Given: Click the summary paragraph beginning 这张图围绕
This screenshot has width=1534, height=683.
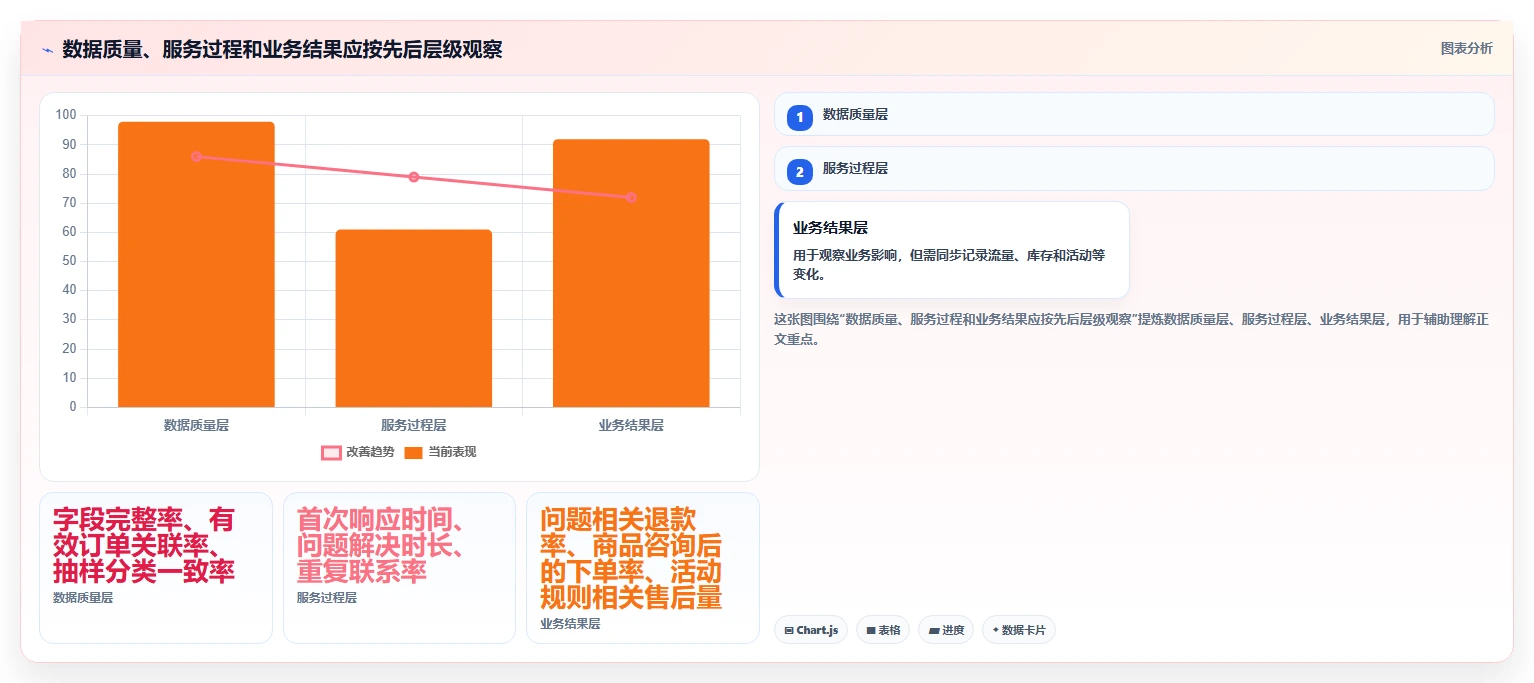Looking at the screenshot, I should tap(1132, 329).
